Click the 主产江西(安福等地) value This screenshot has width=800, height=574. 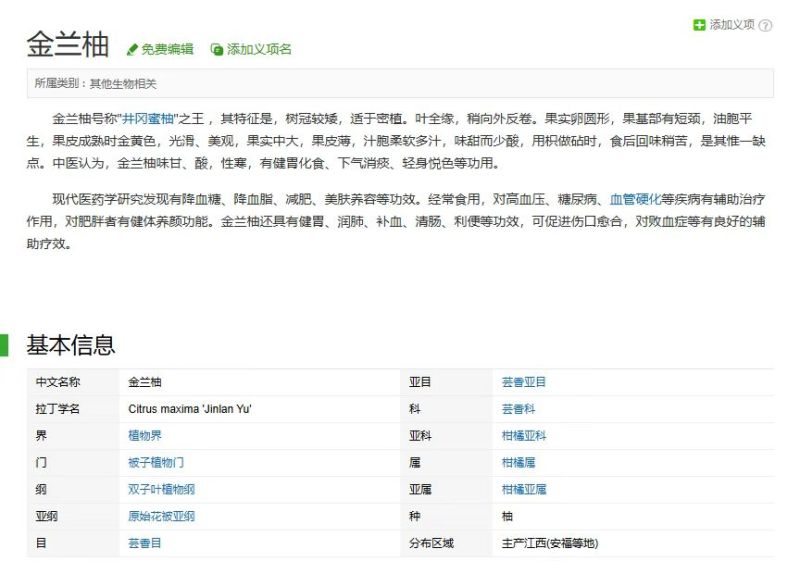click(x=550, y=543)
